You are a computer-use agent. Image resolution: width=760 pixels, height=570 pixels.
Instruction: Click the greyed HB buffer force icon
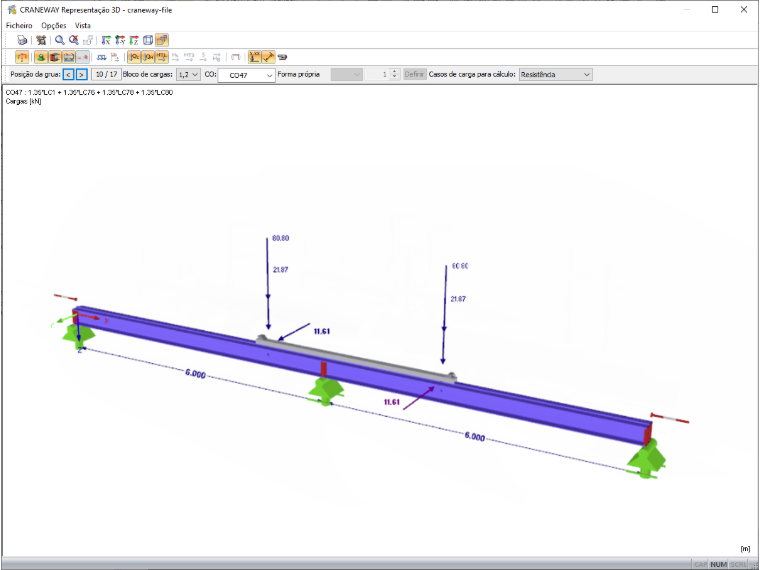217,57
